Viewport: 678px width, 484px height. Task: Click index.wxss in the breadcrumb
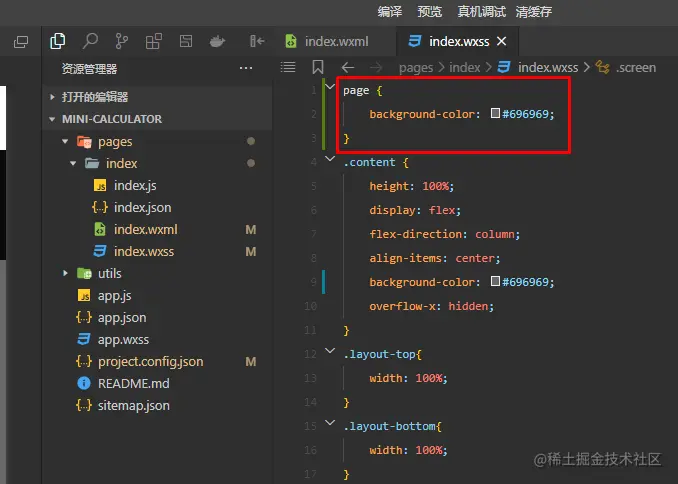click(547, 68)
